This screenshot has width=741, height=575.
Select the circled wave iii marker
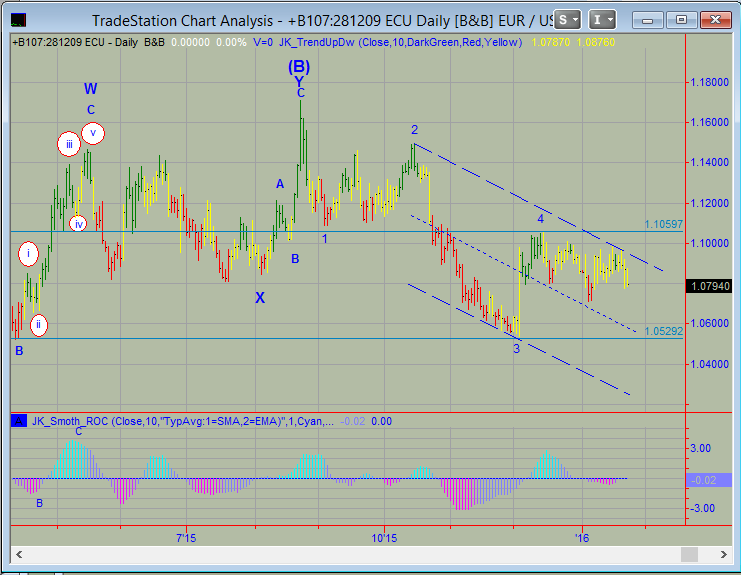[x=69, y=144]
